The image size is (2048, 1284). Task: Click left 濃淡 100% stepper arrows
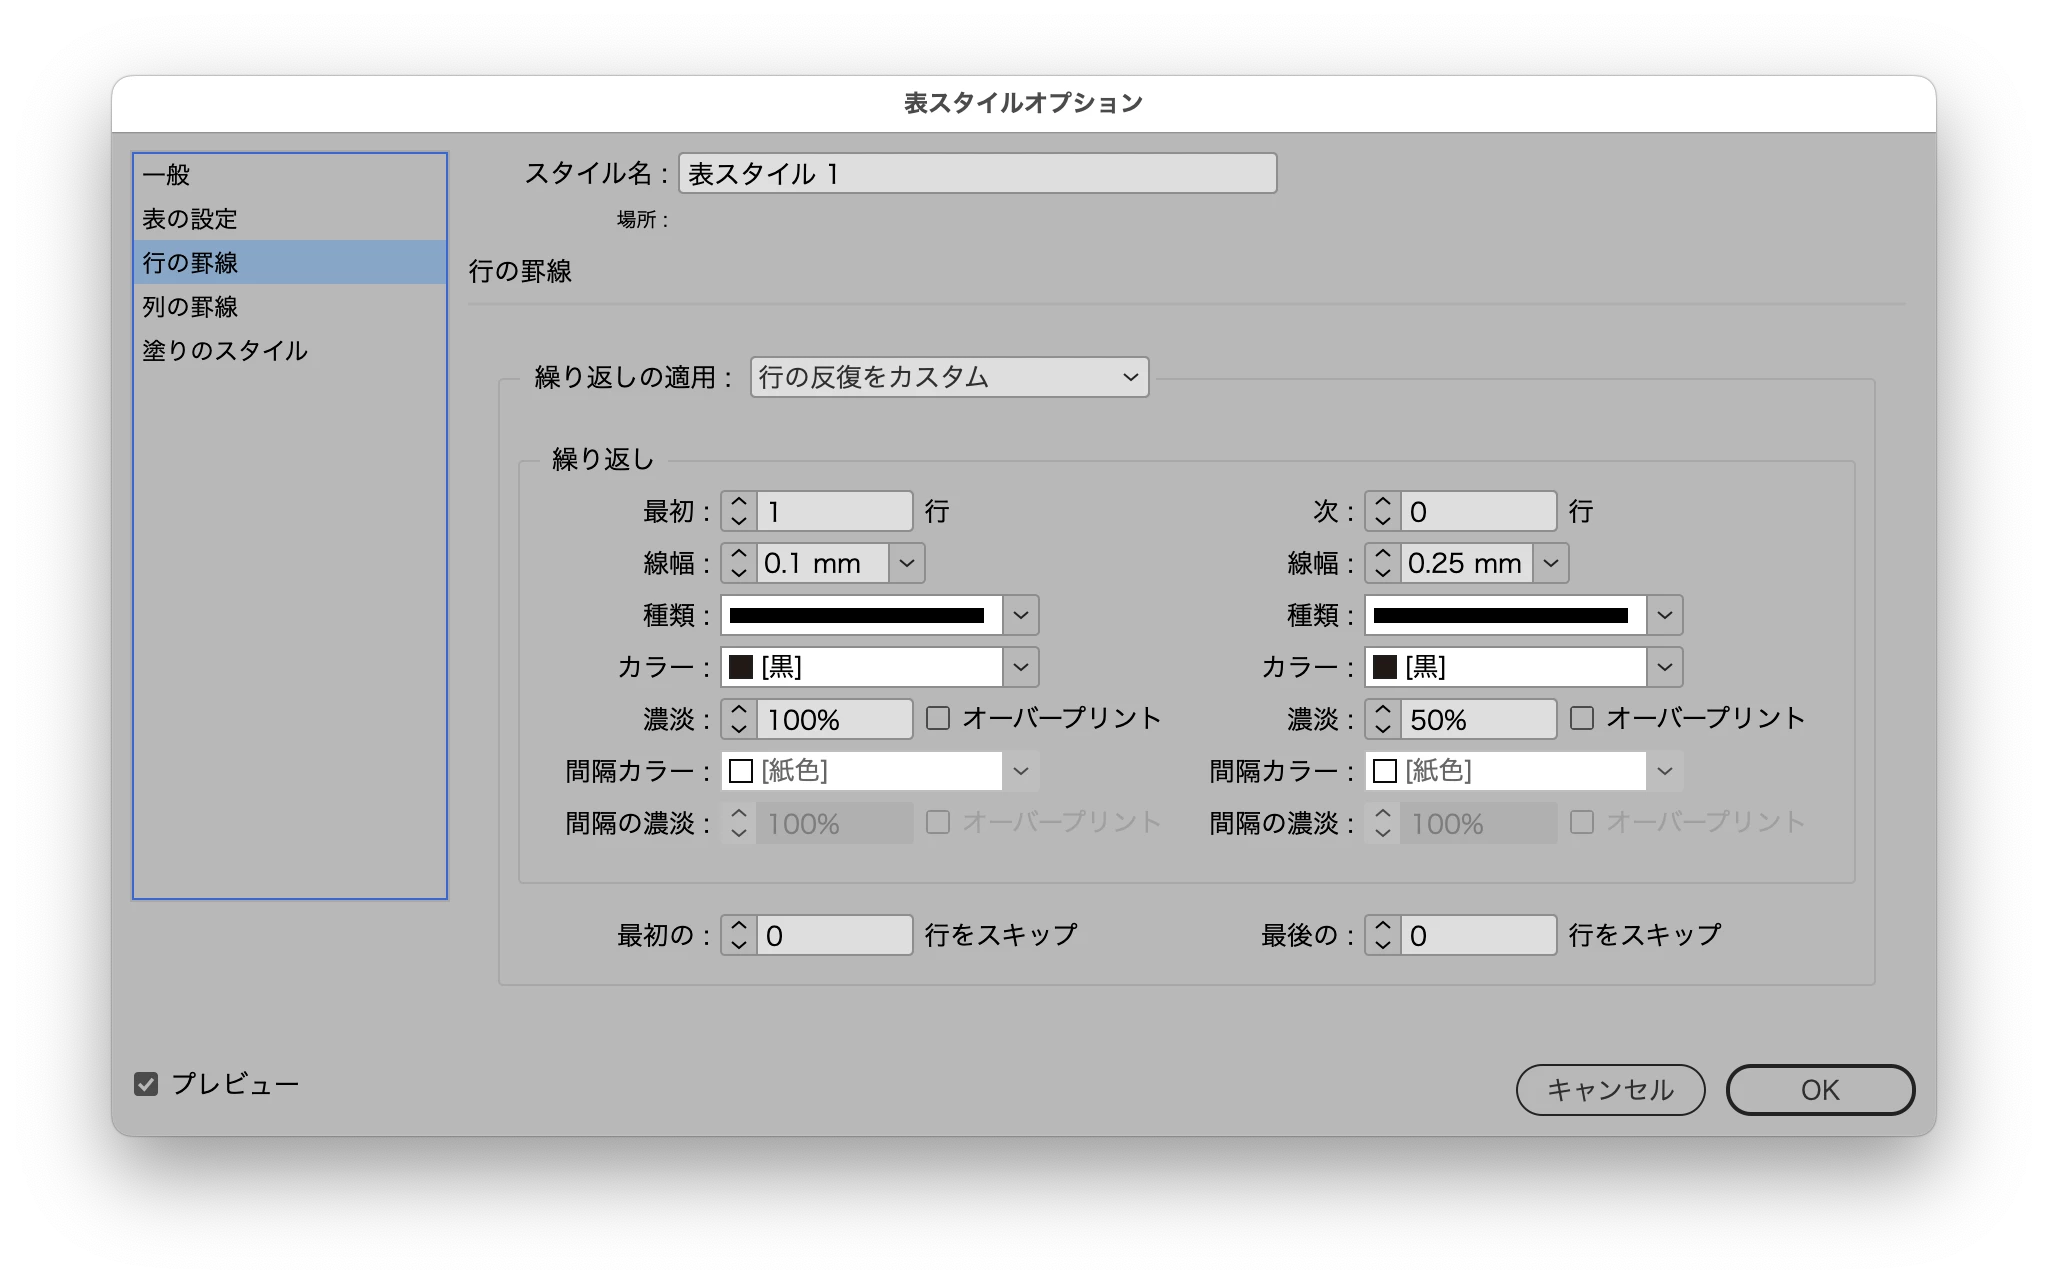[739, 719]
